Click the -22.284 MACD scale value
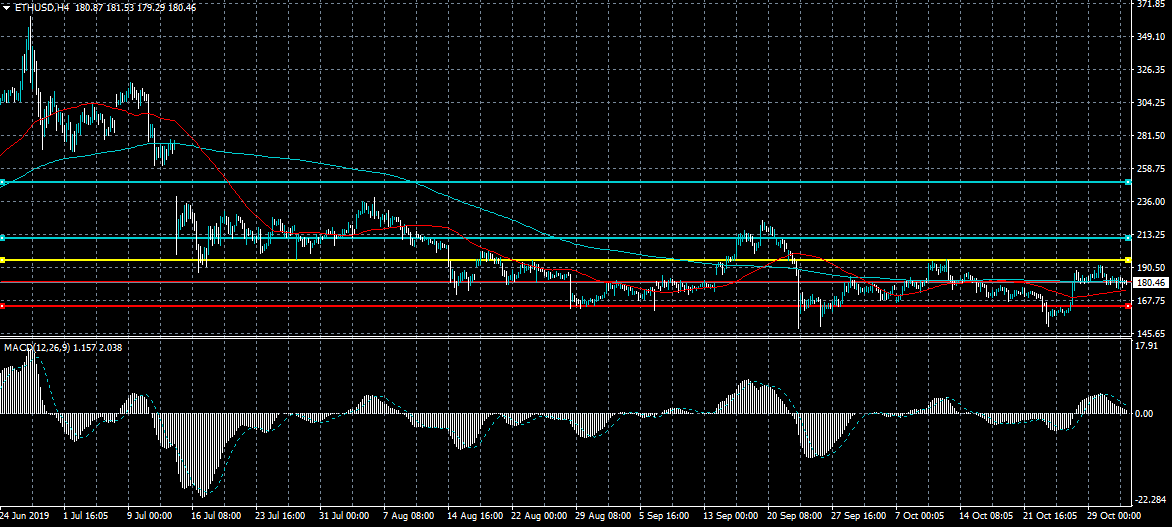Screen dimensions: 1172x527 tap(1151, 499)
